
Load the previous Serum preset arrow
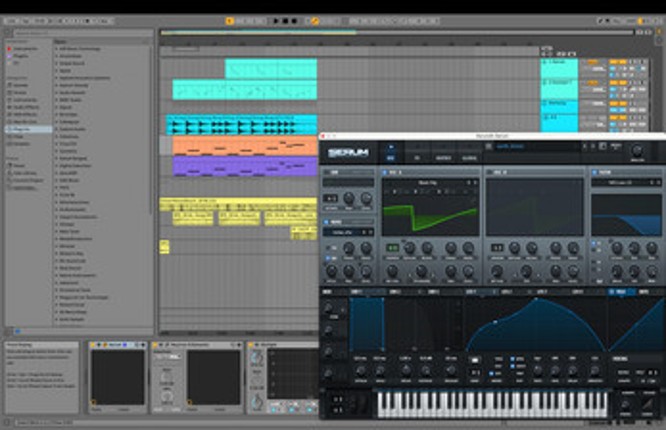[584, 147]
